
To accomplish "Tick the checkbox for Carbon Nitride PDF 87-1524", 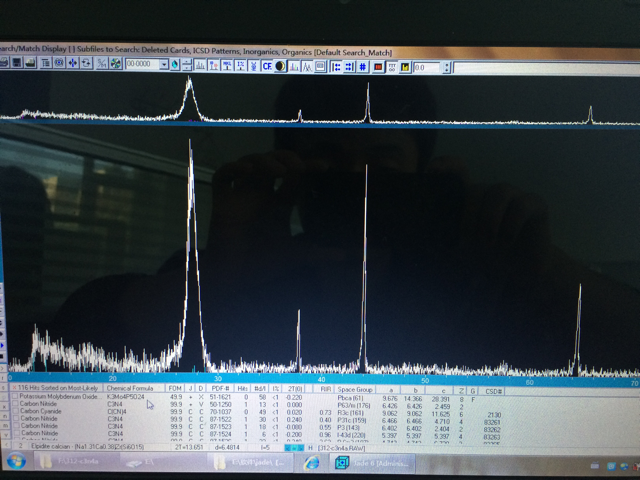I will pyautogui.click(x=16, y=433).
